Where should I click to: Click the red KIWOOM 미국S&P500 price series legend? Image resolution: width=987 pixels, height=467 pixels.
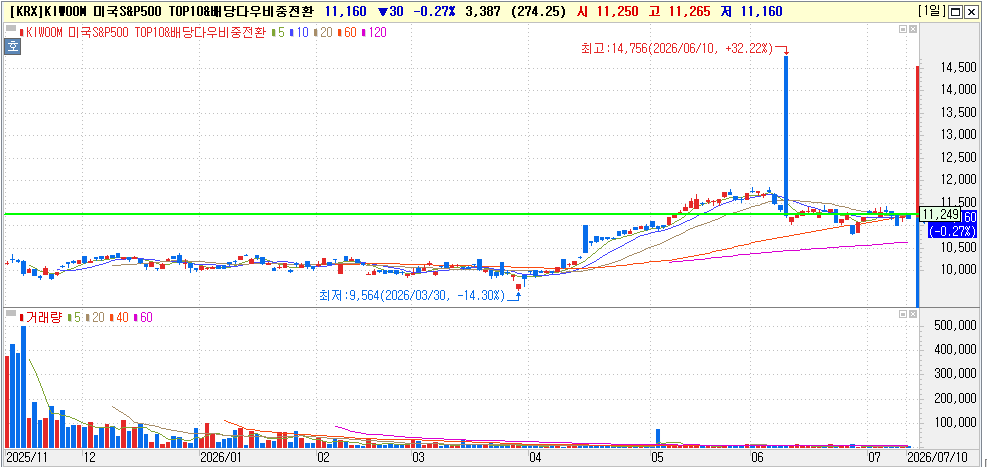pyautogui.click(x=142, y=32)
